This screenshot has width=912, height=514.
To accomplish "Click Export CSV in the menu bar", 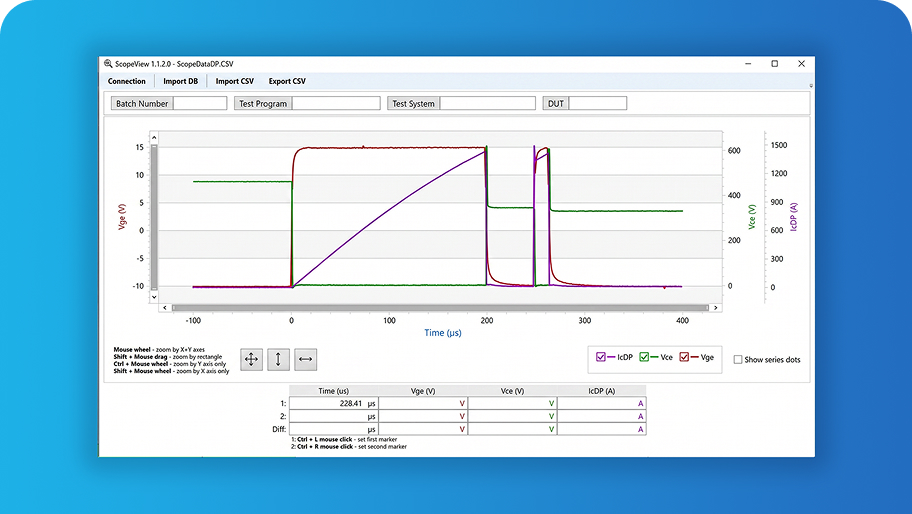I will click(287, 81).
